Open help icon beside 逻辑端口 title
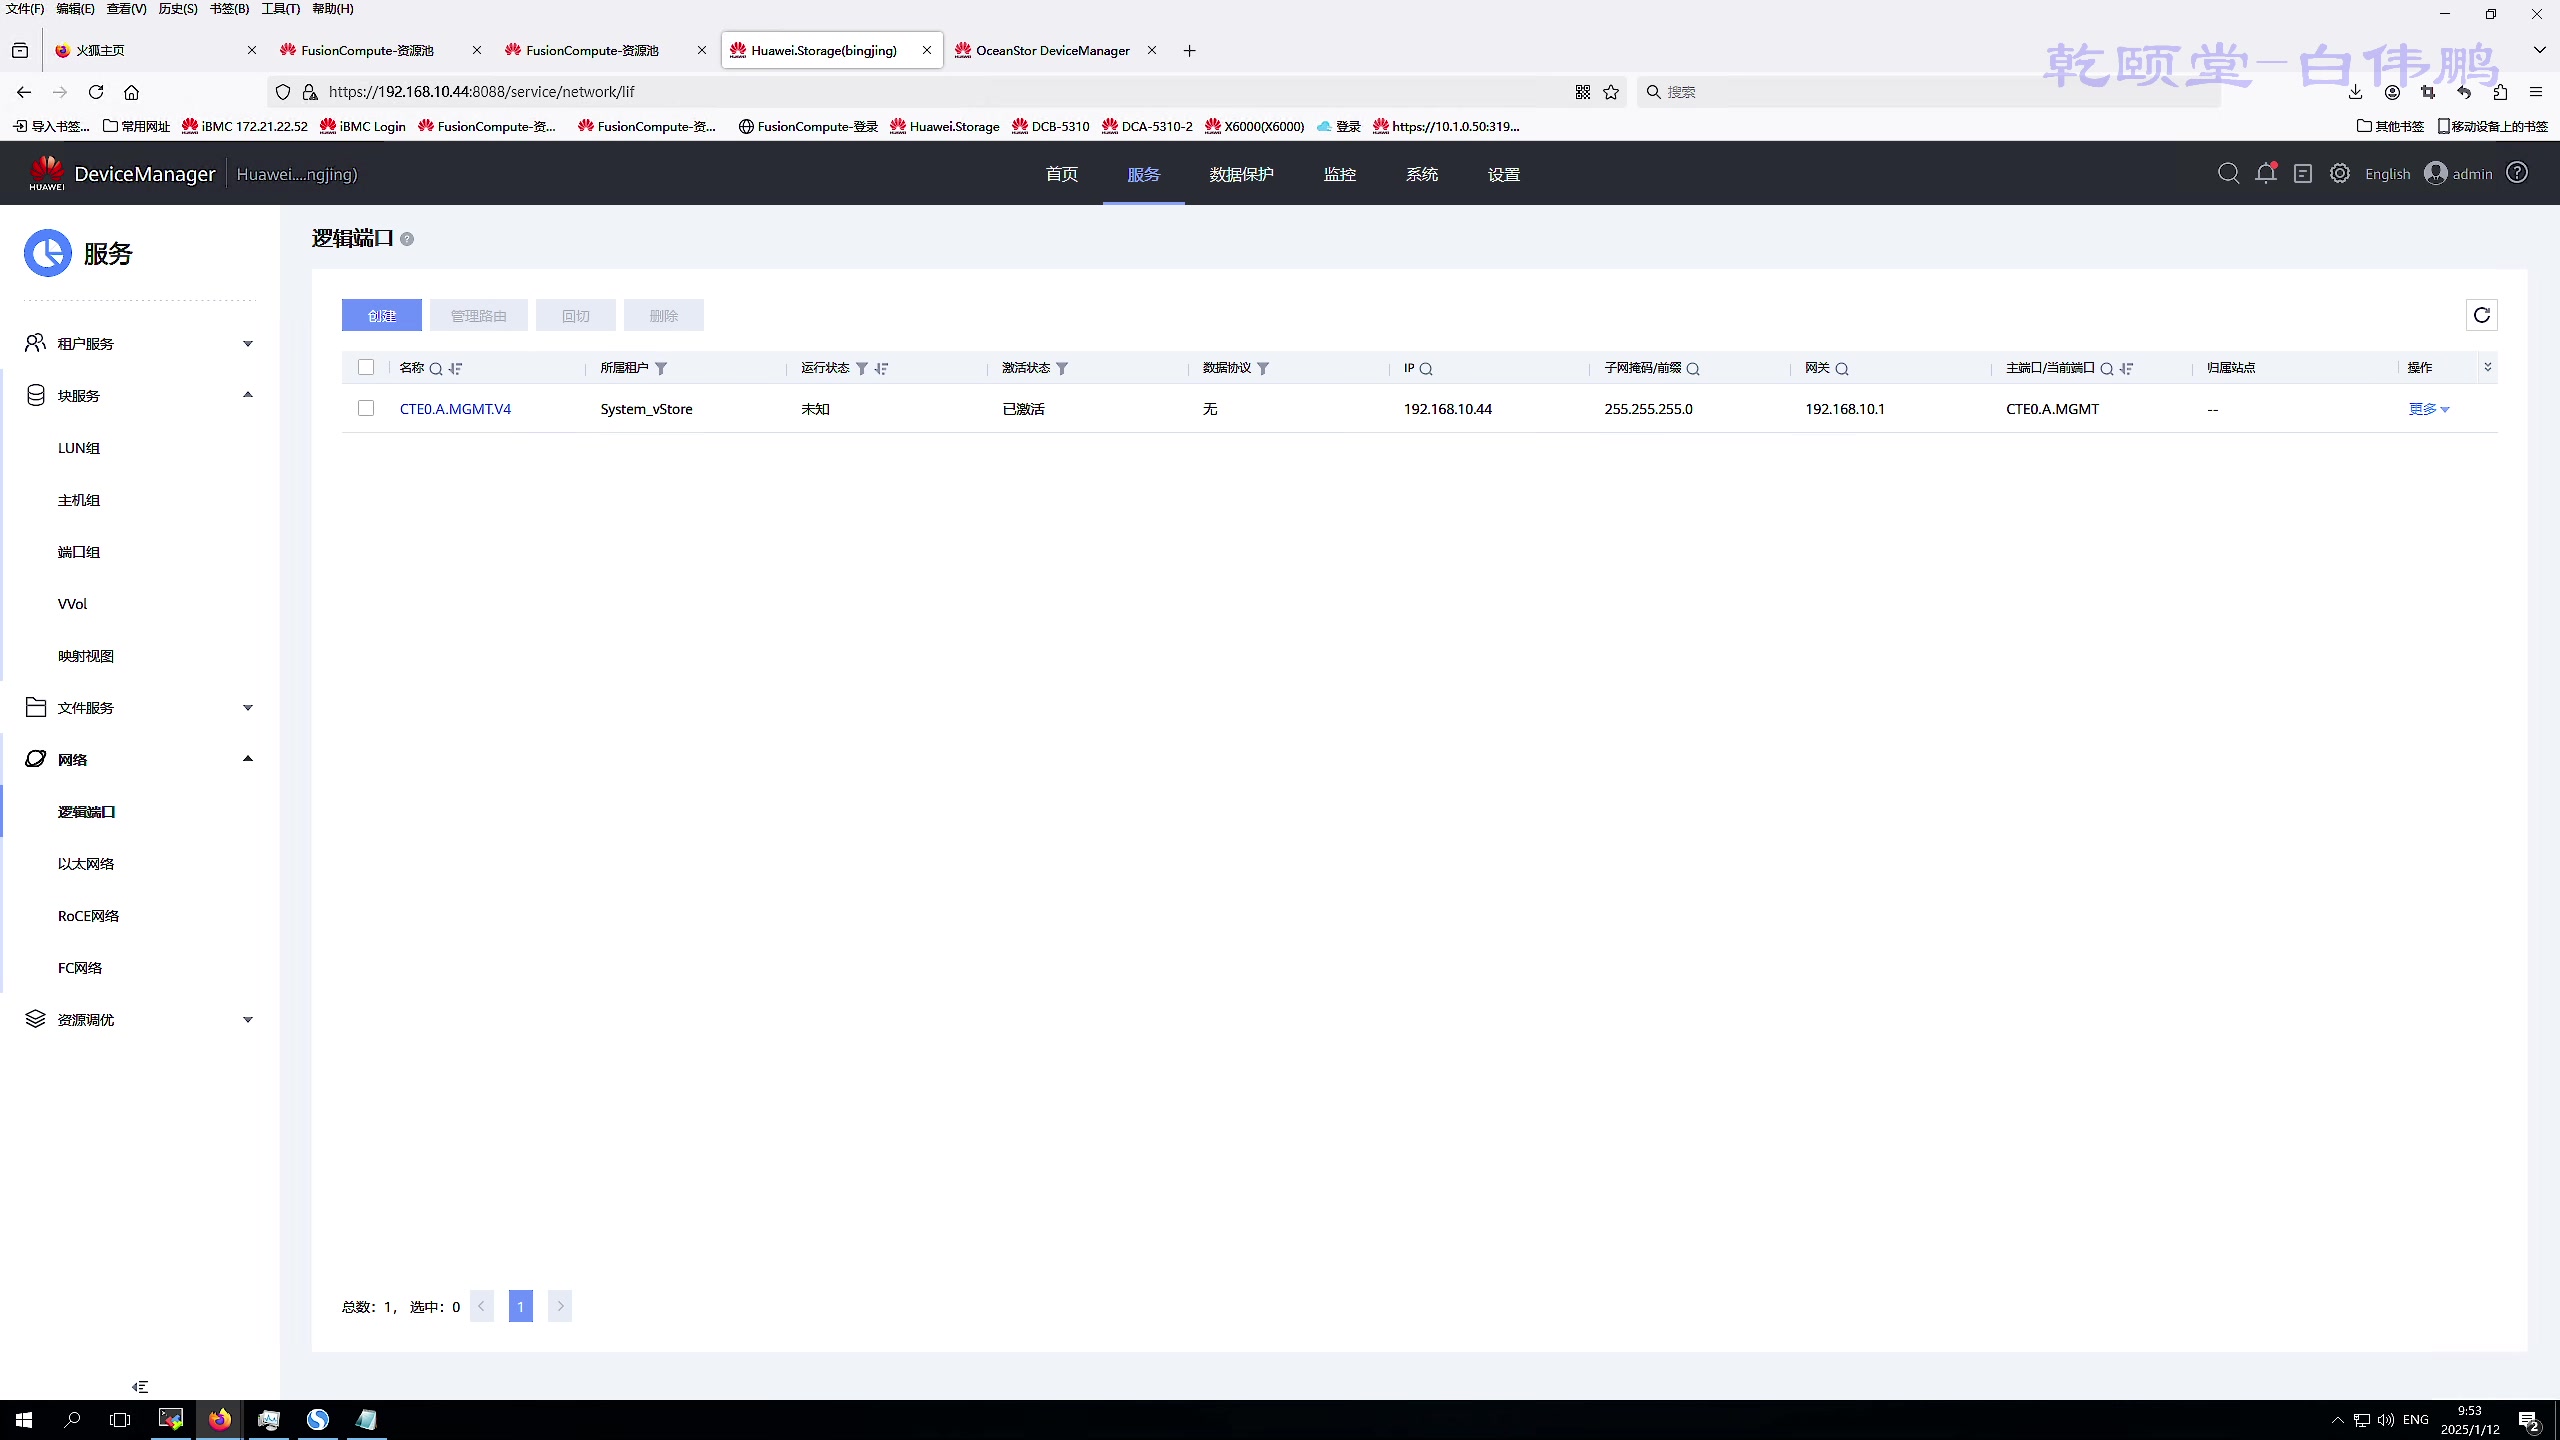The height and width of the screenshot is (1440, 2560). point(407,239)
